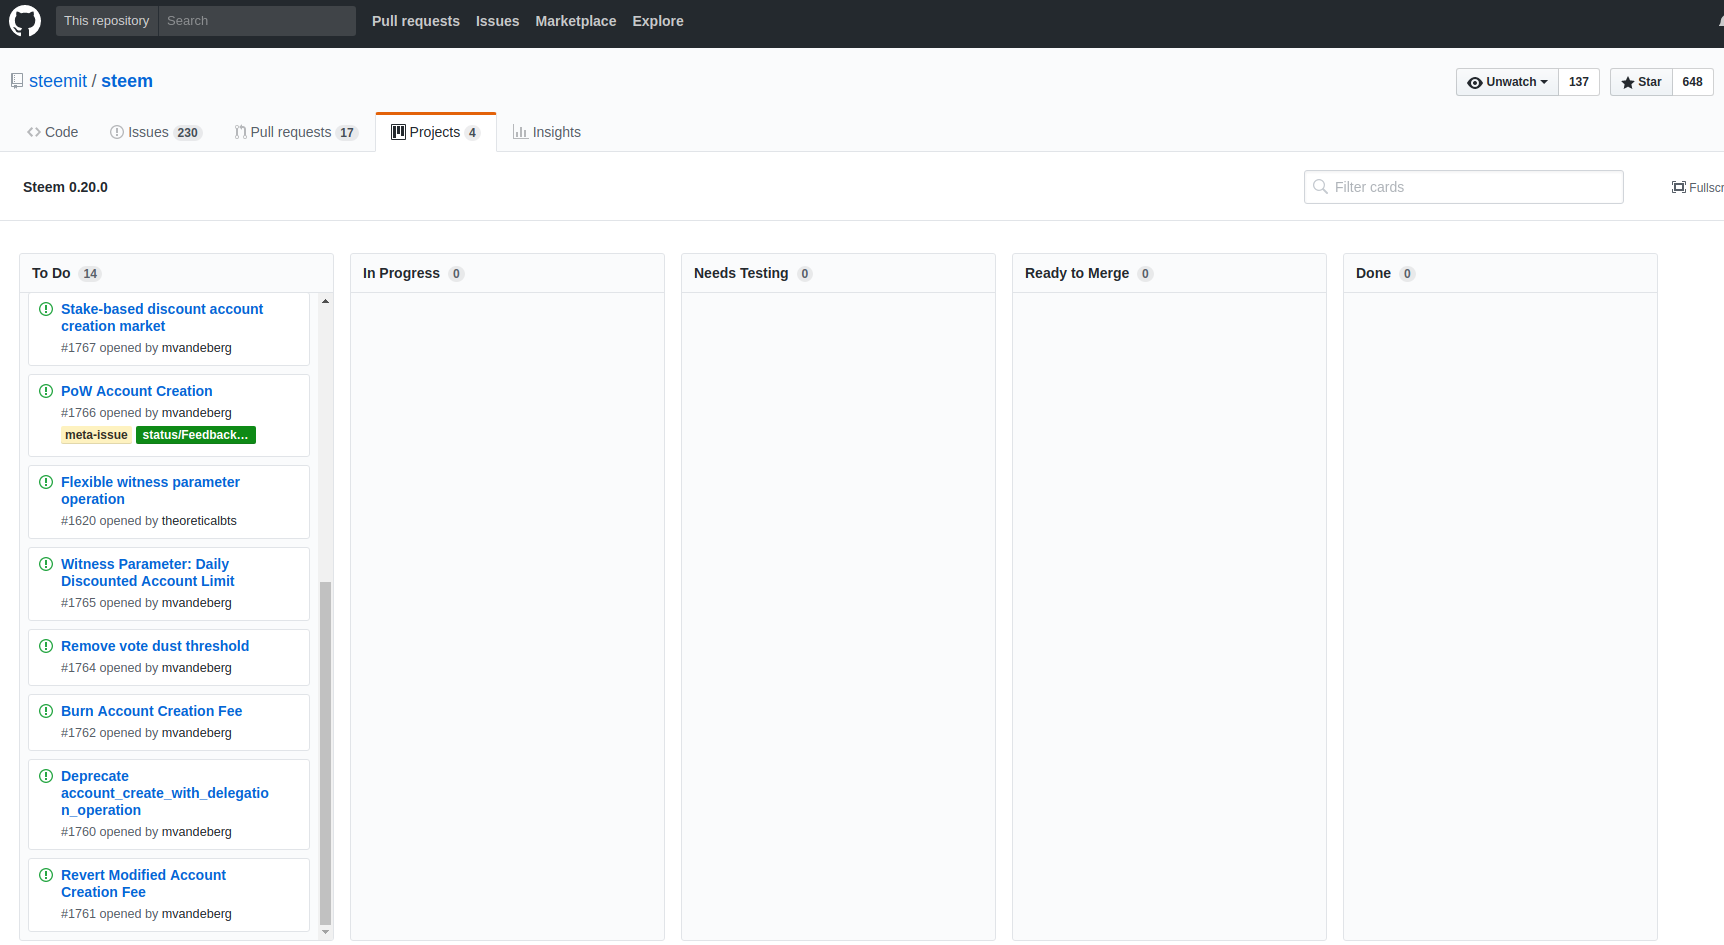Click the project board icon on the Projects tab
1724x945 pixels.
(x=399, y=131)
